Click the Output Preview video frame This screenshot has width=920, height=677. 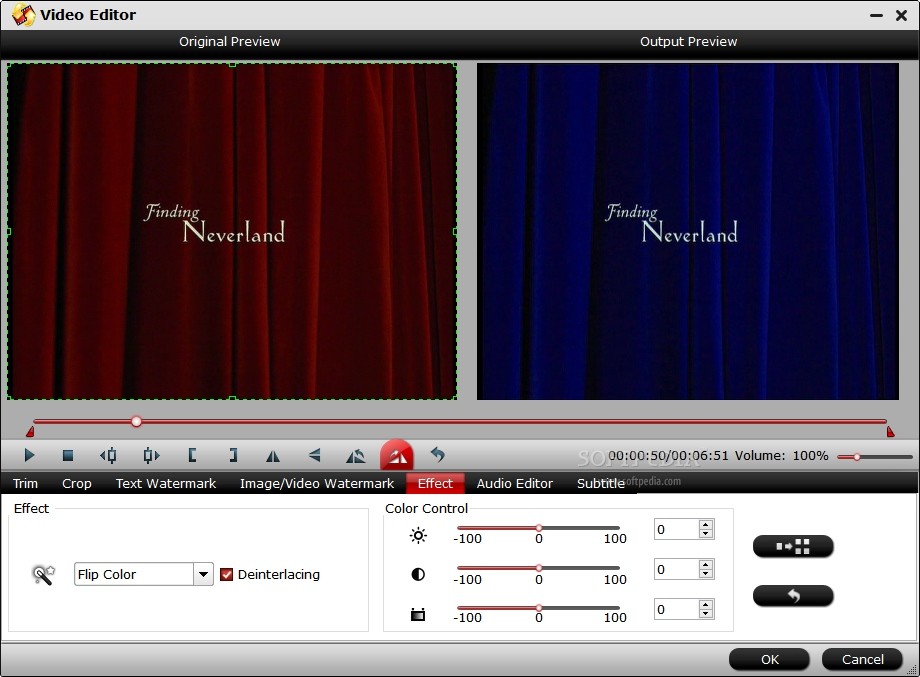[x=688, y=232]
